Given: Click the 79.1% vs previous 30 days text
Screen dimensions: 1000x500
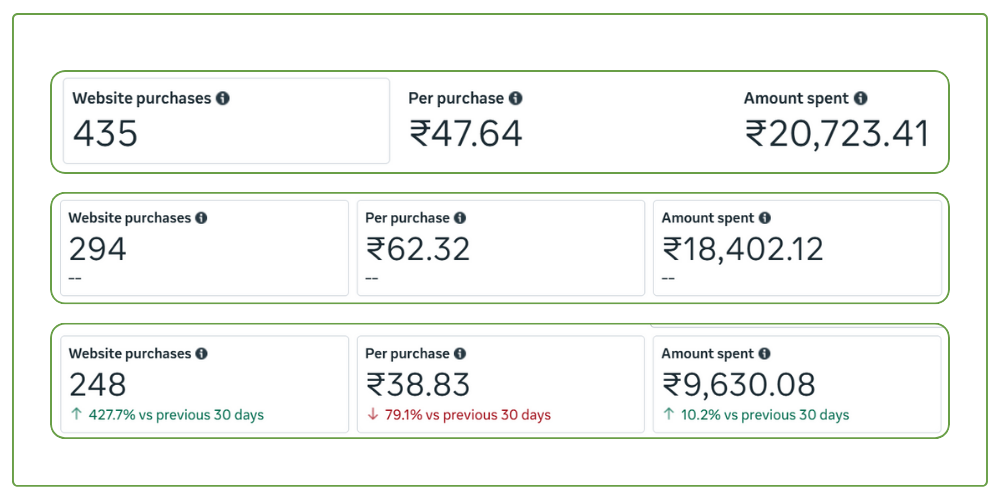Looking at the screenshot, I should pos(467,415).
